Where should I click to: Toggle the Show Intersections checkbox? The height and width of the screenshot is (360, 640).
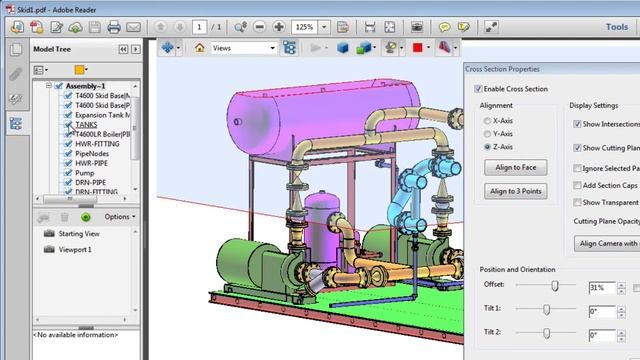click(577, 124)
